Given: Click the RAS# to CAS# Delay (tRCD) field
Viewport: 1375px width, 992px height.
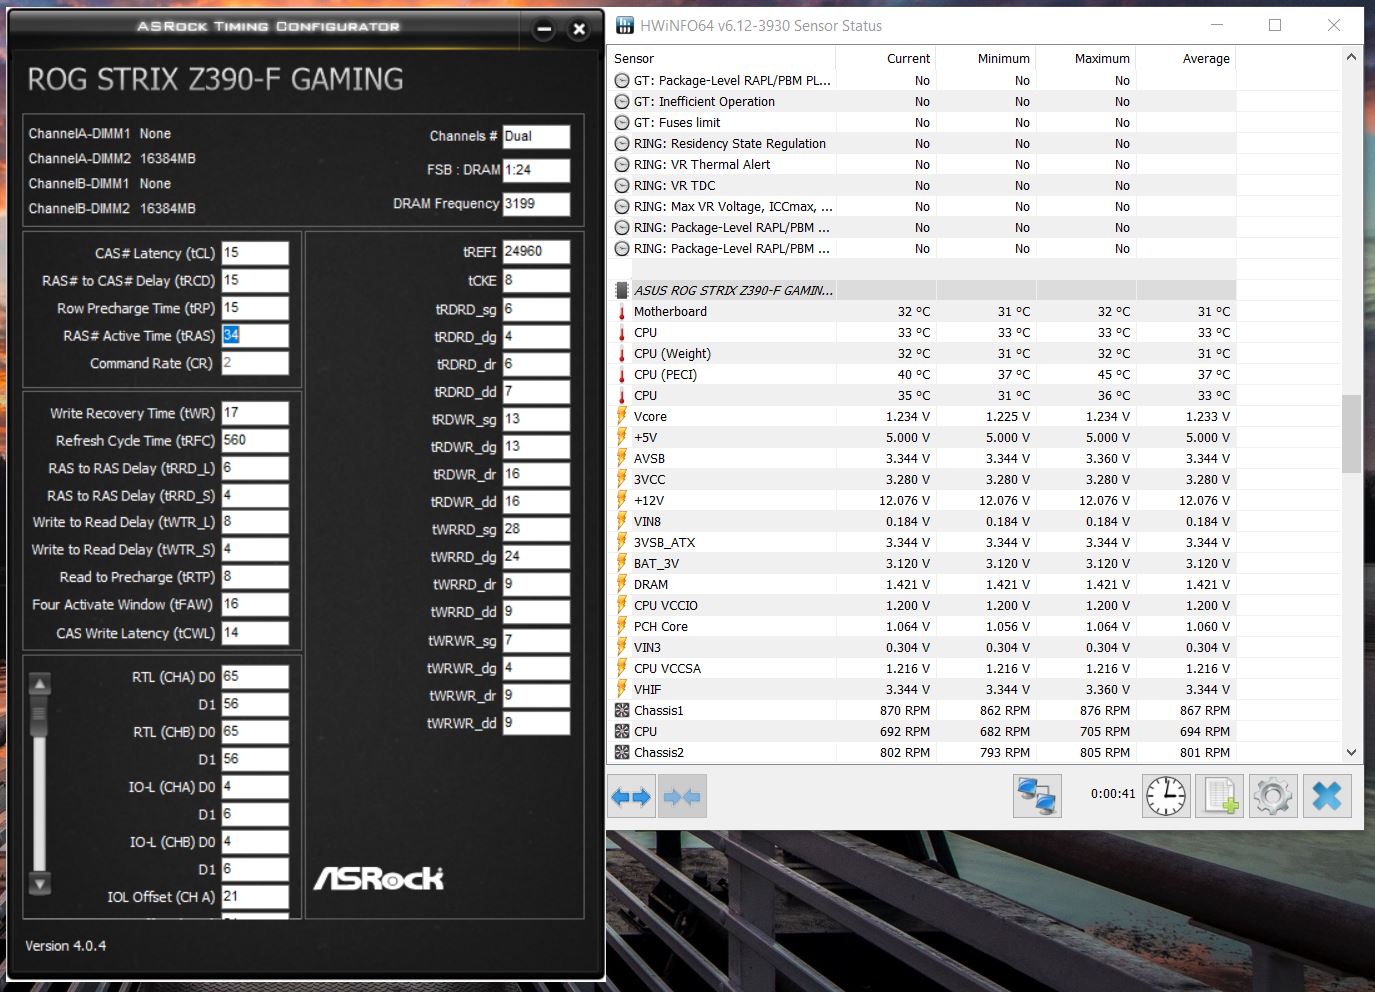Looking at the screenshot, I should pyautogui.click(x=254, y=280).
